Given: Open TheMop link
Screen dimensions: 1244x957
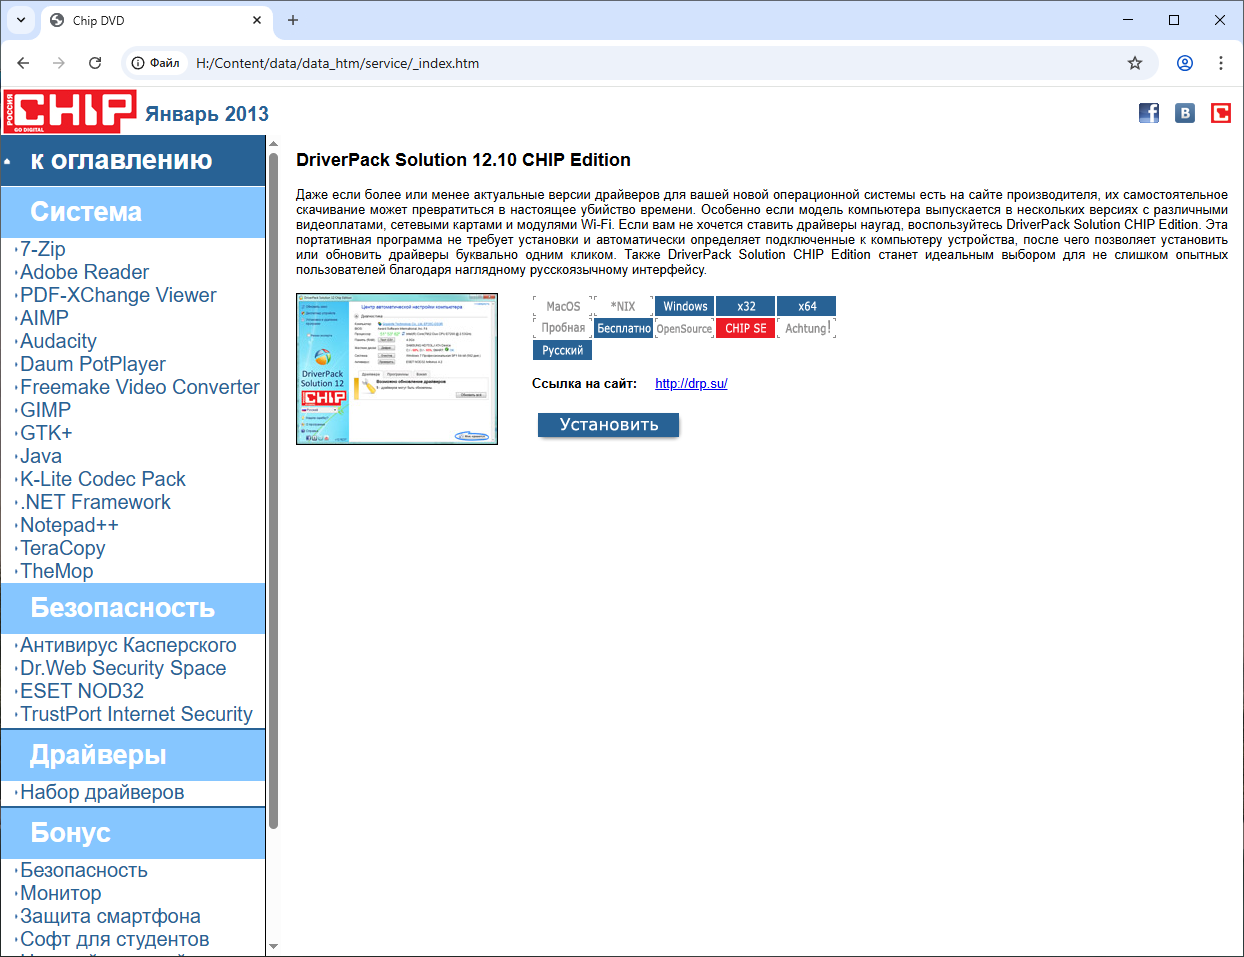Looking at the screenshot, I should click(57, 571).
